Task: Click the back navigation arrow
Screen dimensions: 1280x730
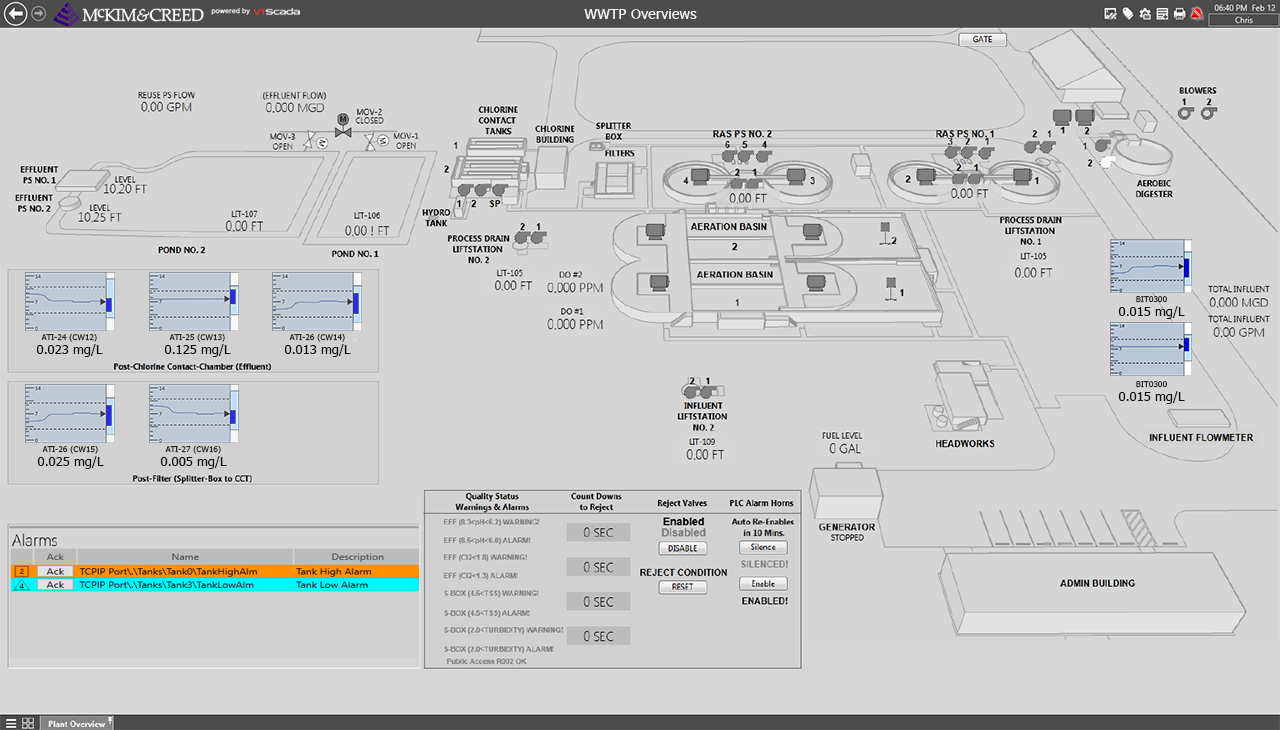Action: tap(16, 14)
